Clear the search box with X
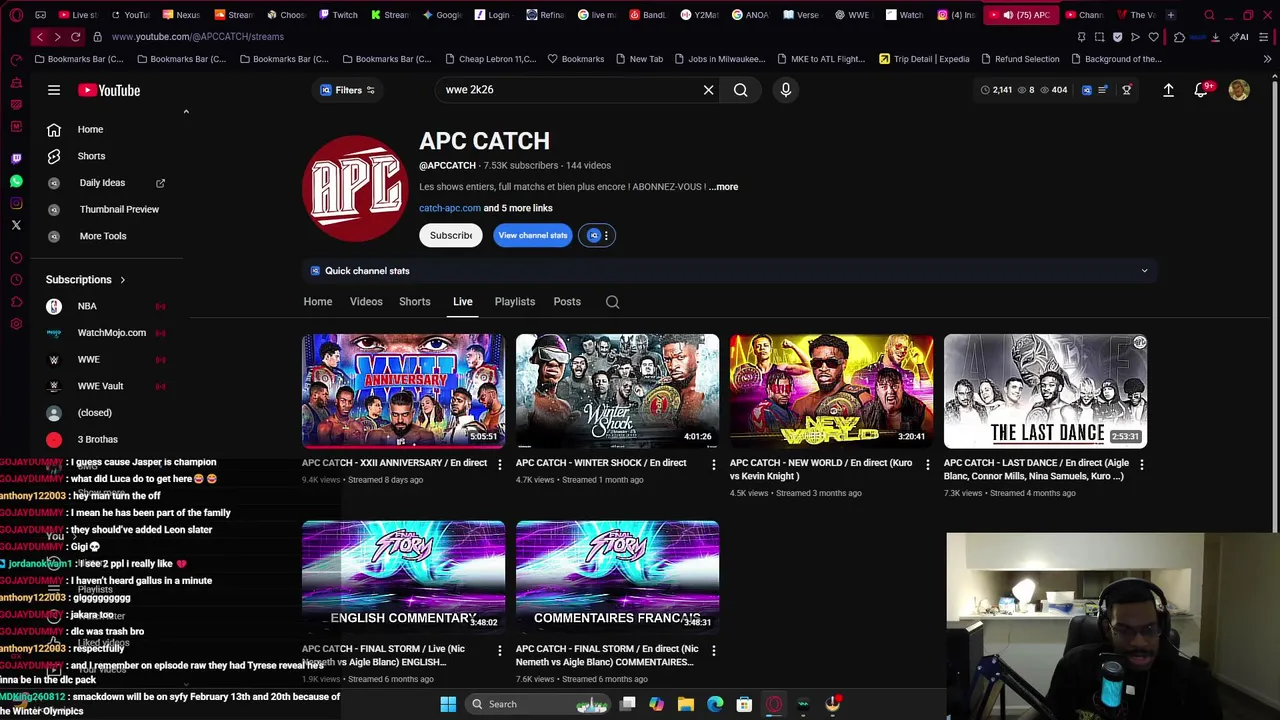The height and width of the screenshot is (720, 1280). coord(708,90)
